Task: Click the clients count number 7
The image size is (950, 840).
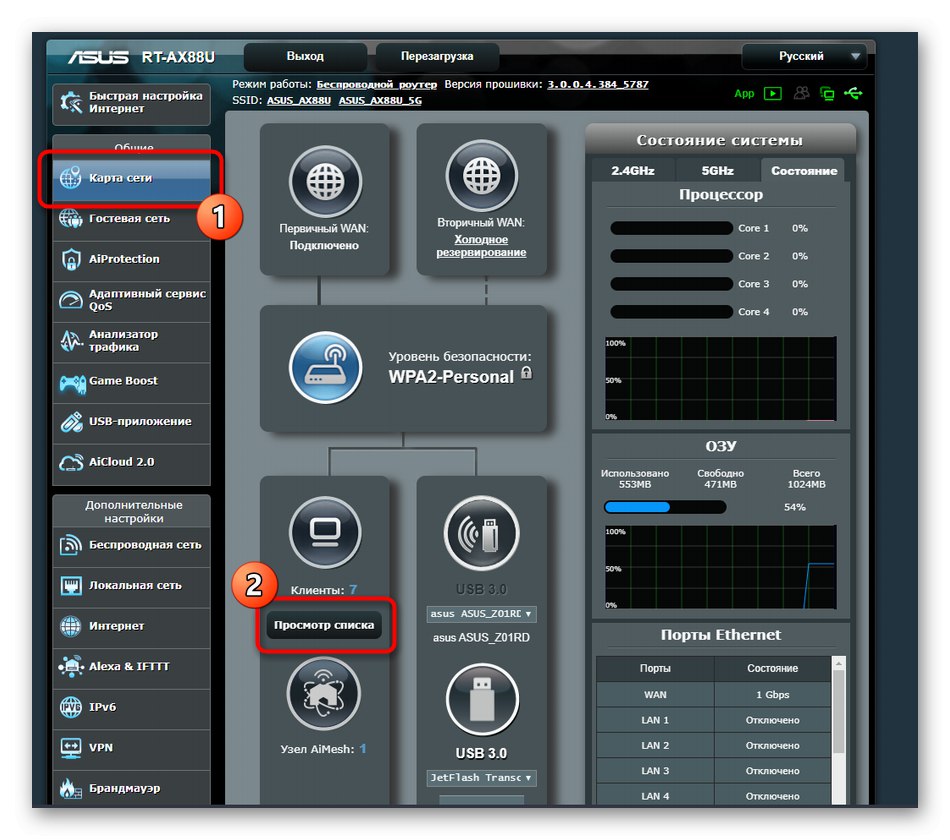Action: coord(353,590)
